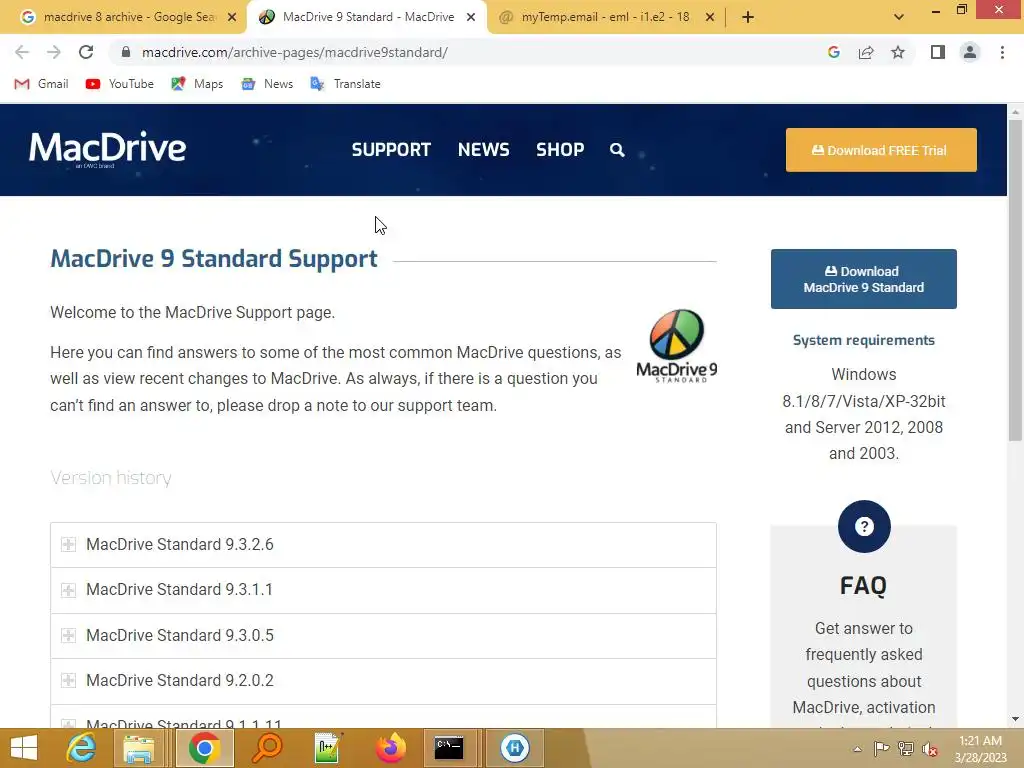Open network tray icon

click(x=905, y=749)
